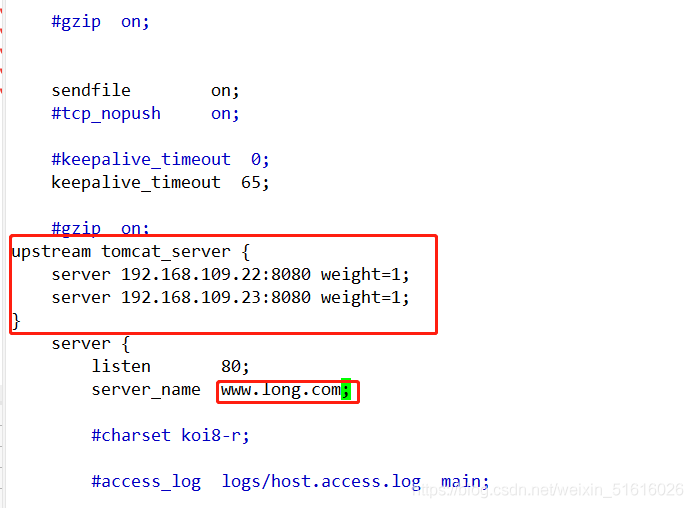693x508 pixels.
Task: Click server 192.168.109.23:8080 line
Action: click(230, 298)
